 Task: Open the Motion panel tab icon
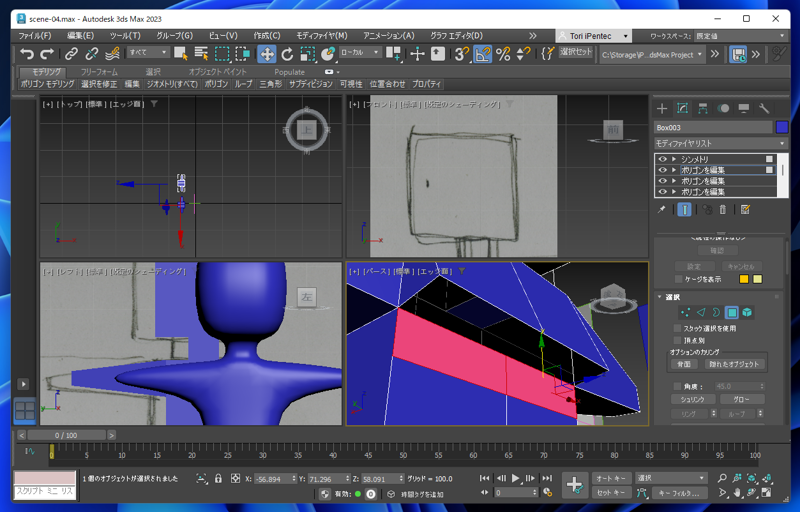tap(723, 108)
